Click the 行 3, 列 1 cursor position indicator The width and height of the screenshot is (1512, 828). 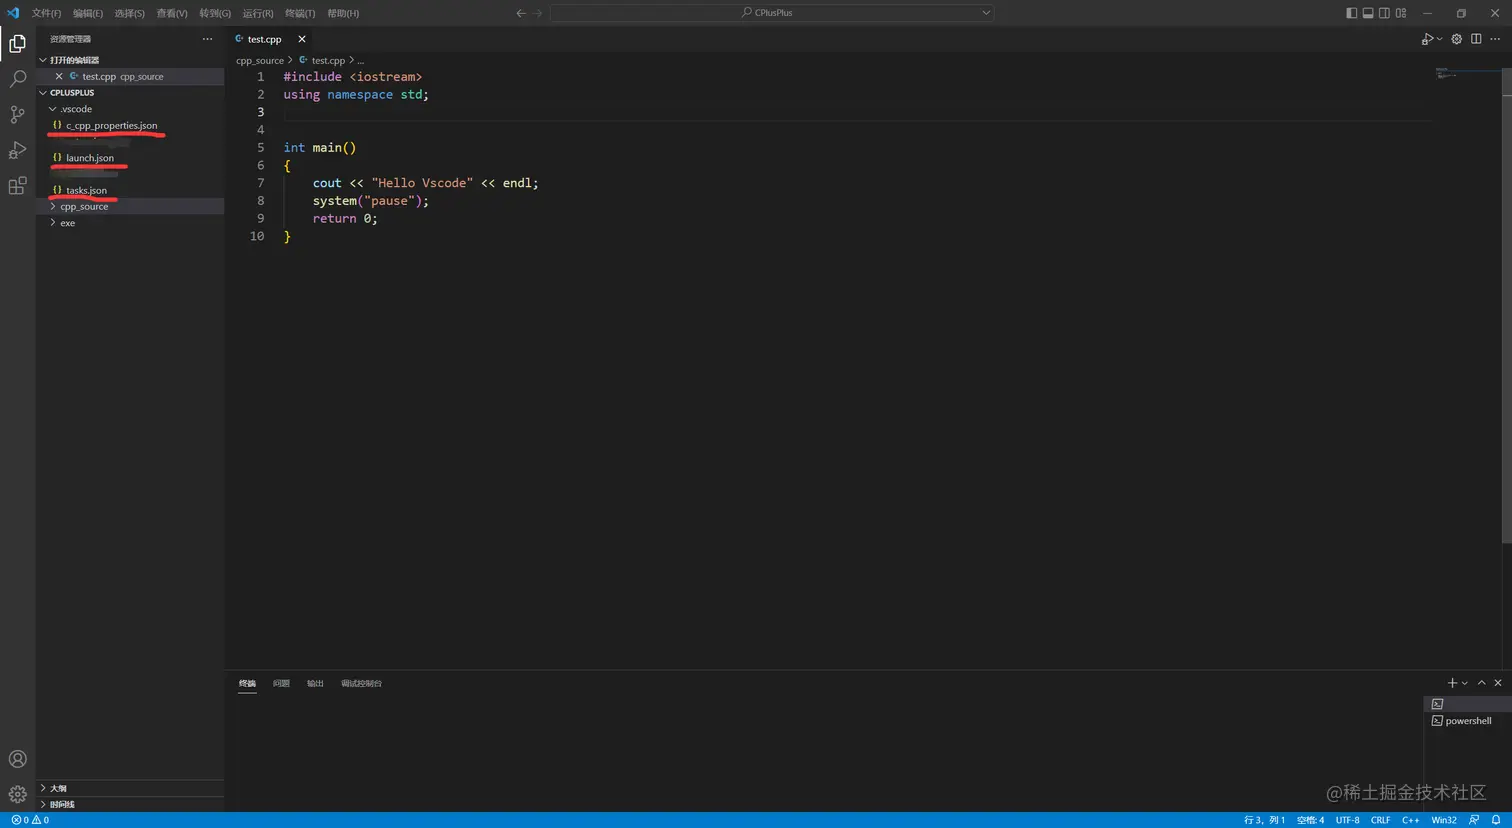1264,820
